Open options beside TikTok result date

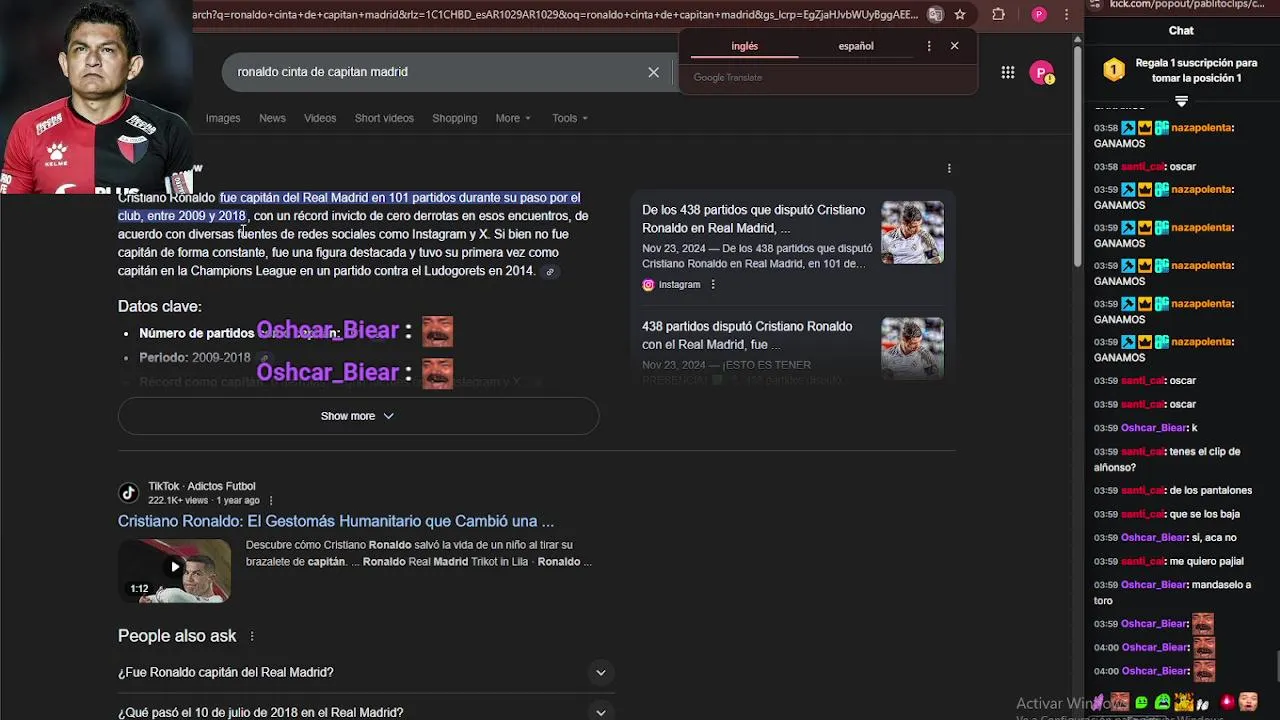click(x=271, y=500)
